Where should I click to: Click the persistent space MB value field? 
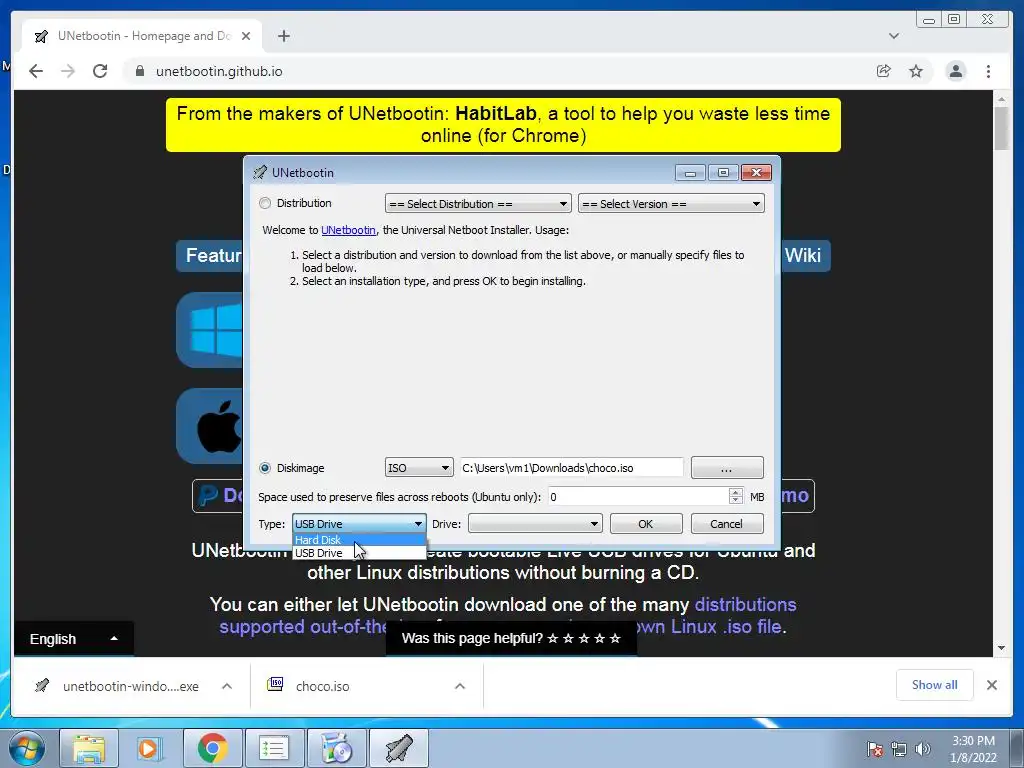[638, 497]
